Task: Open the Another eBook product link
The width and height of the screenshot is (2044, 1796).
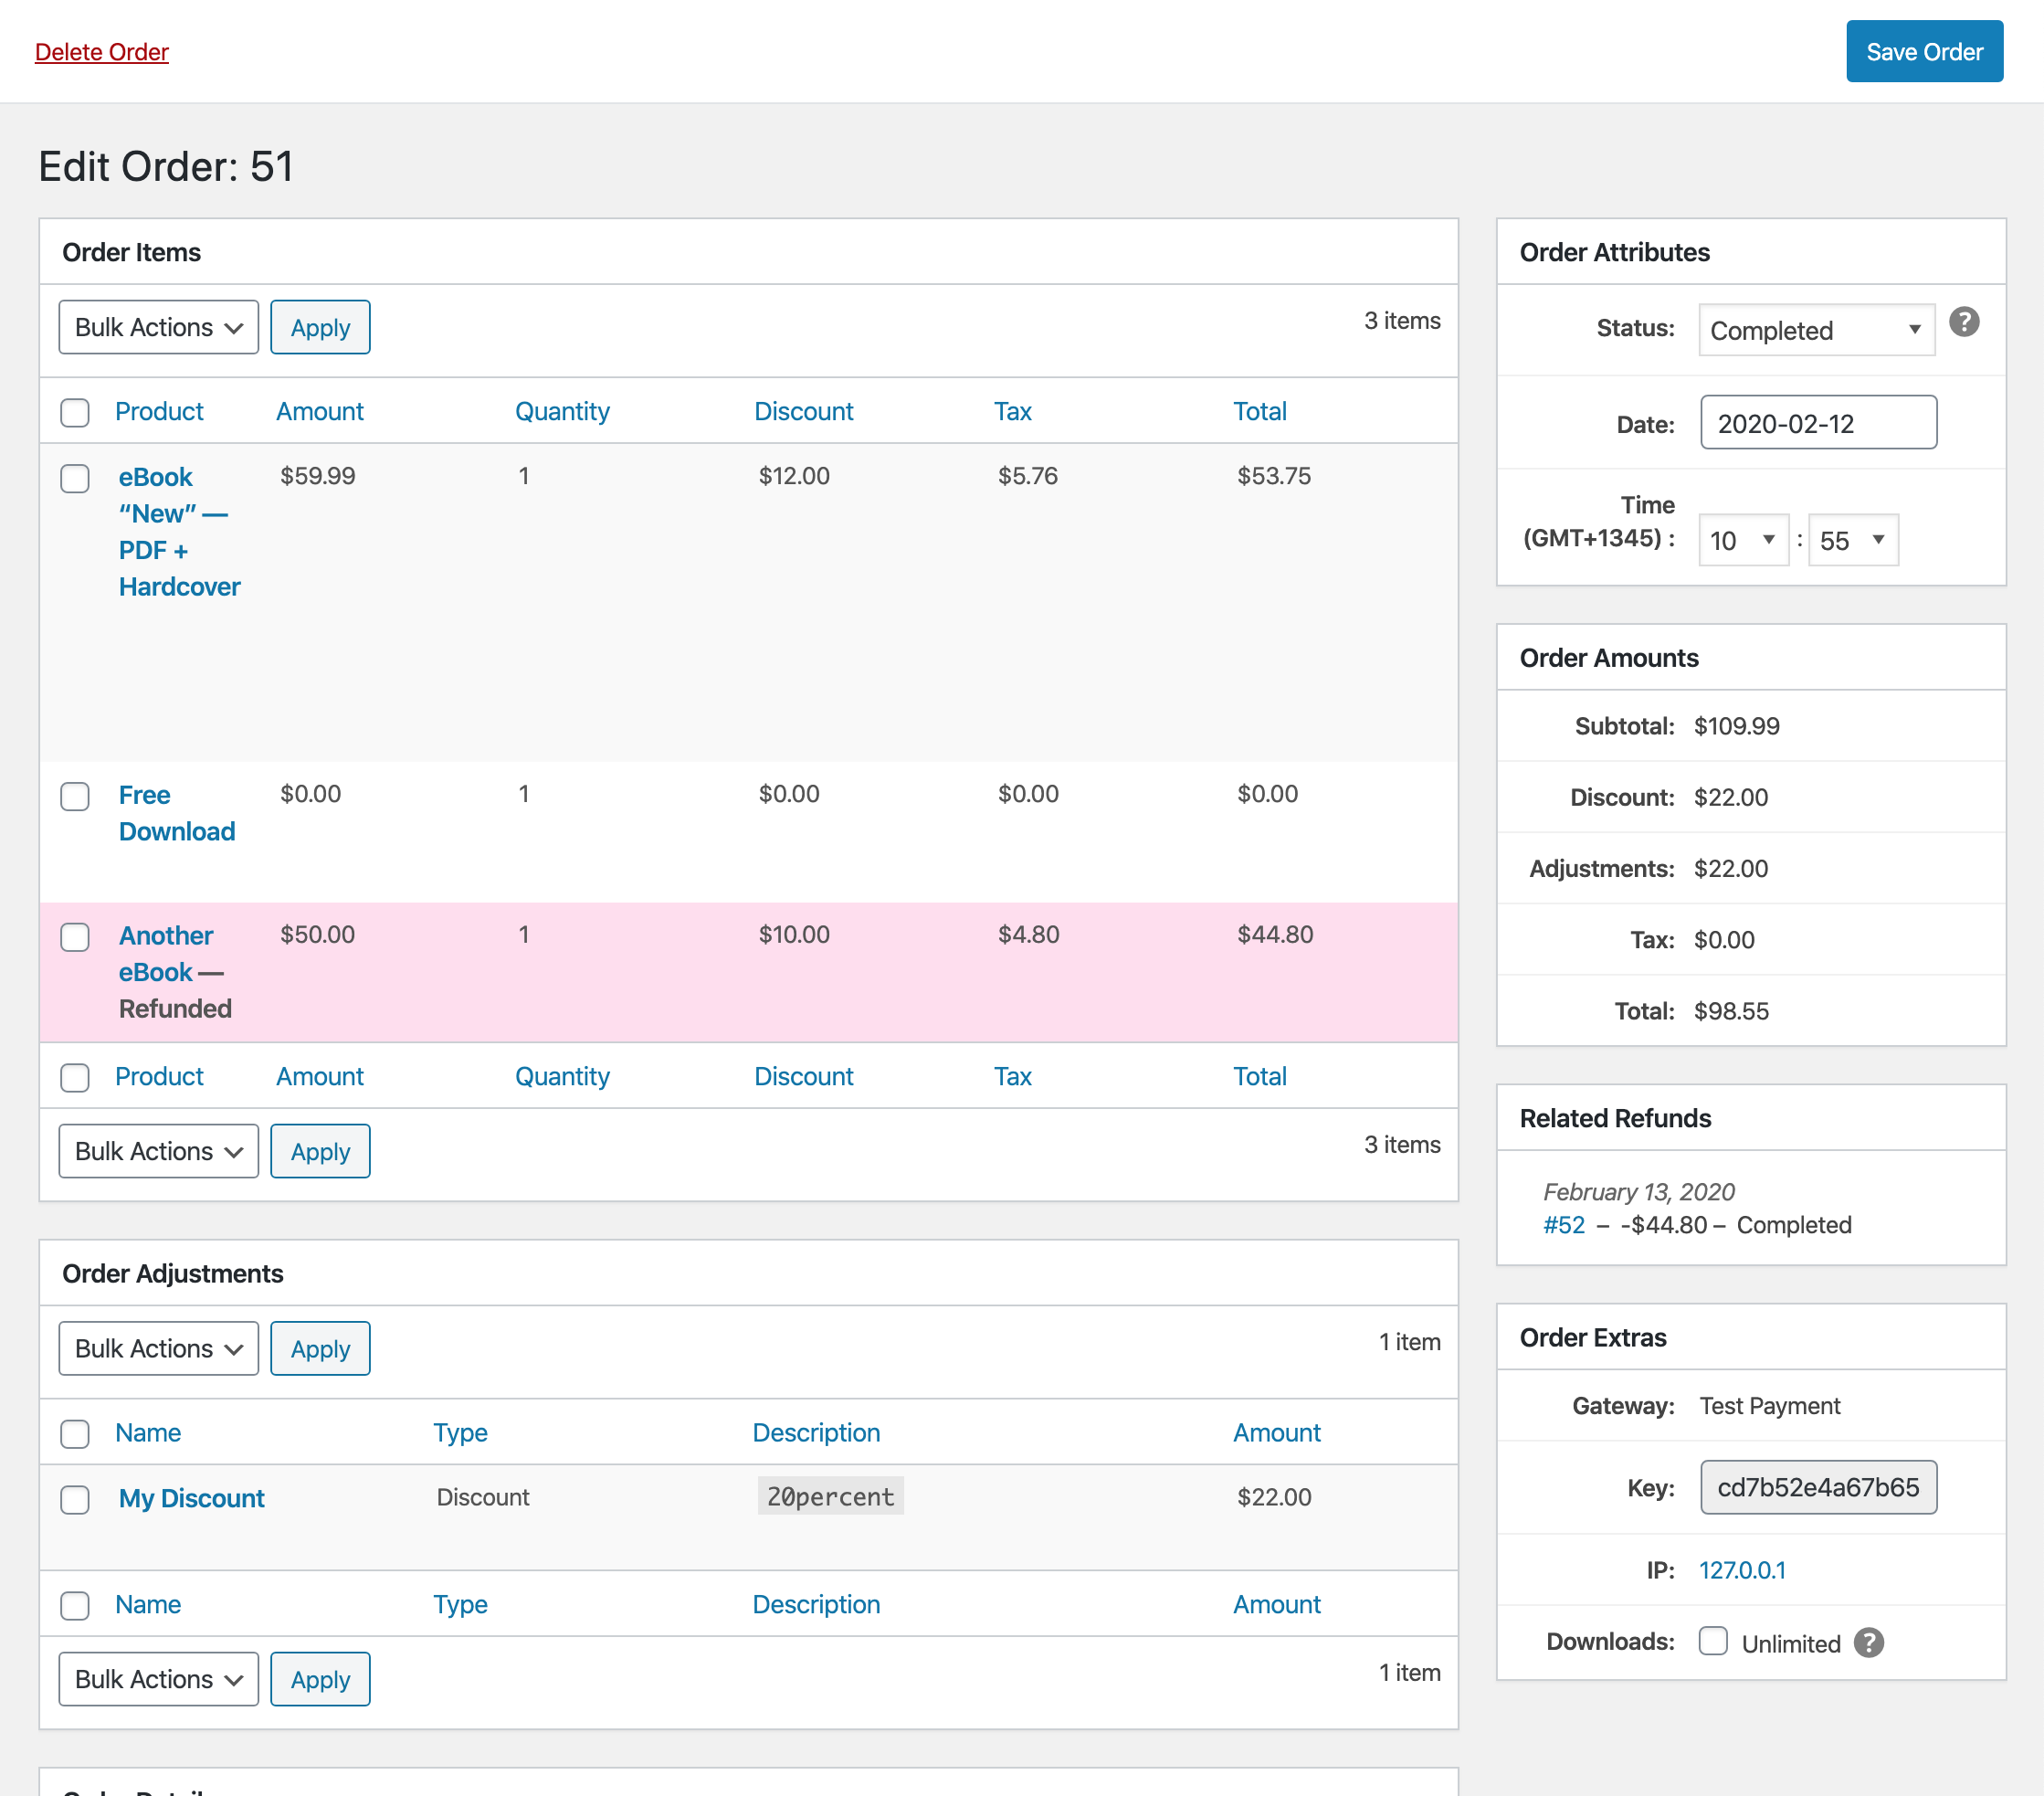Action: point(167,954)
